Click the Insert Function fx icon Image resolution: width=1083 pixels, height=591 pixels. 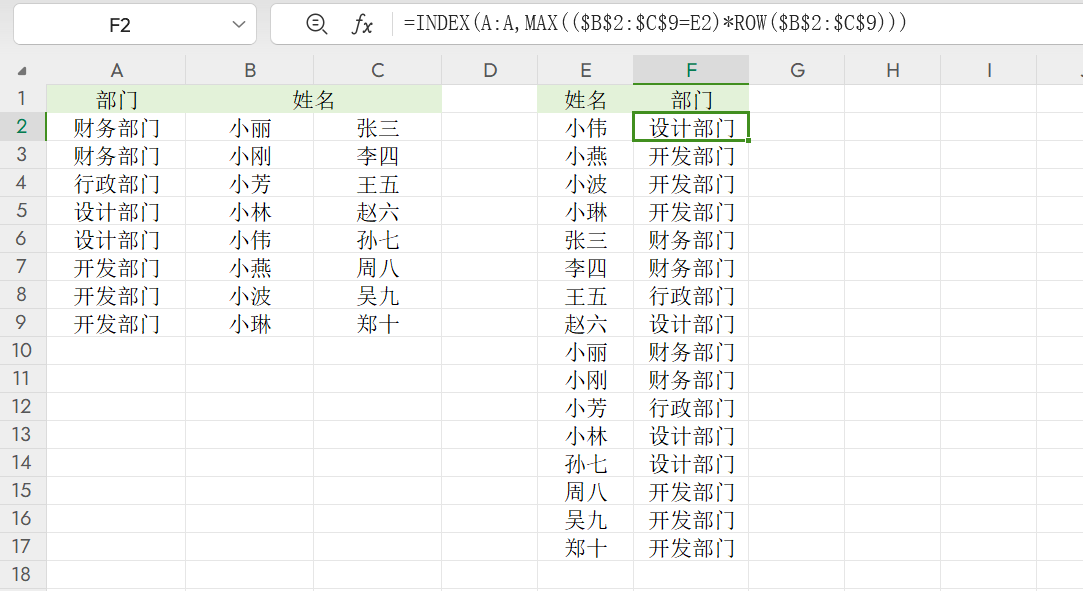[360, 22]
